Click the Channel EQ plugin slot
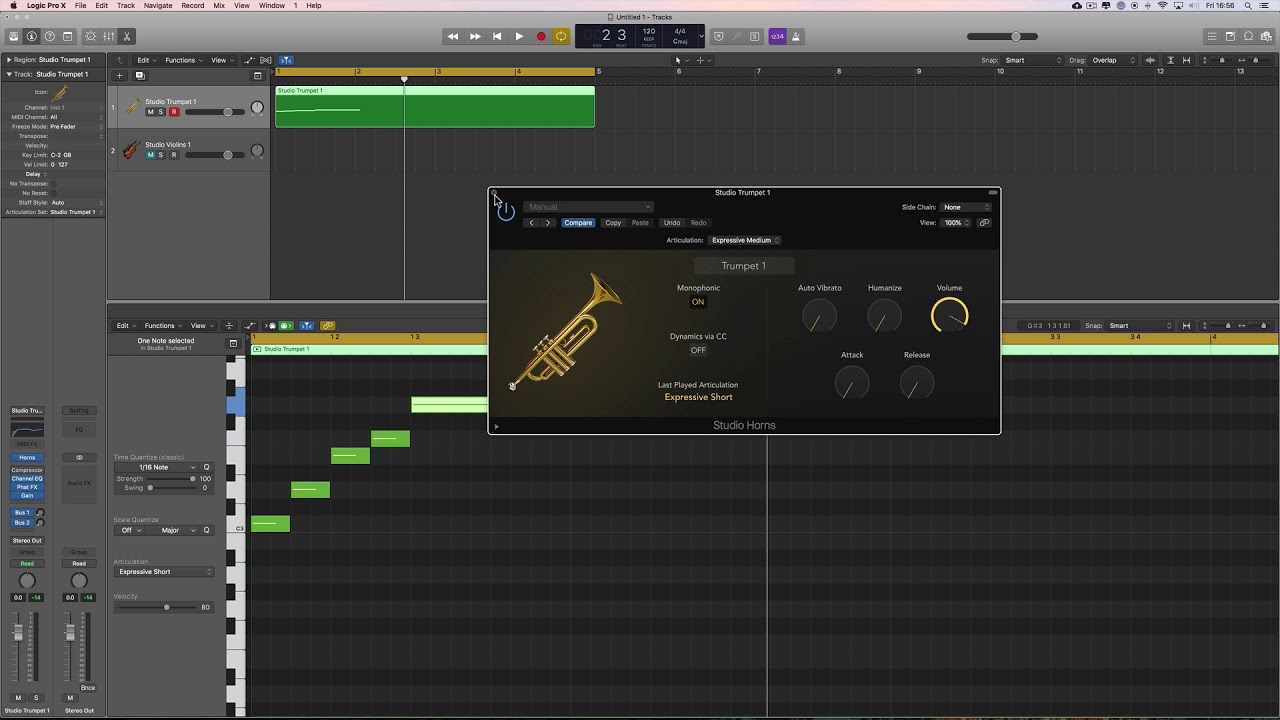The width and height of the screenshot is (1280, 720). click(x=27, y=478)
